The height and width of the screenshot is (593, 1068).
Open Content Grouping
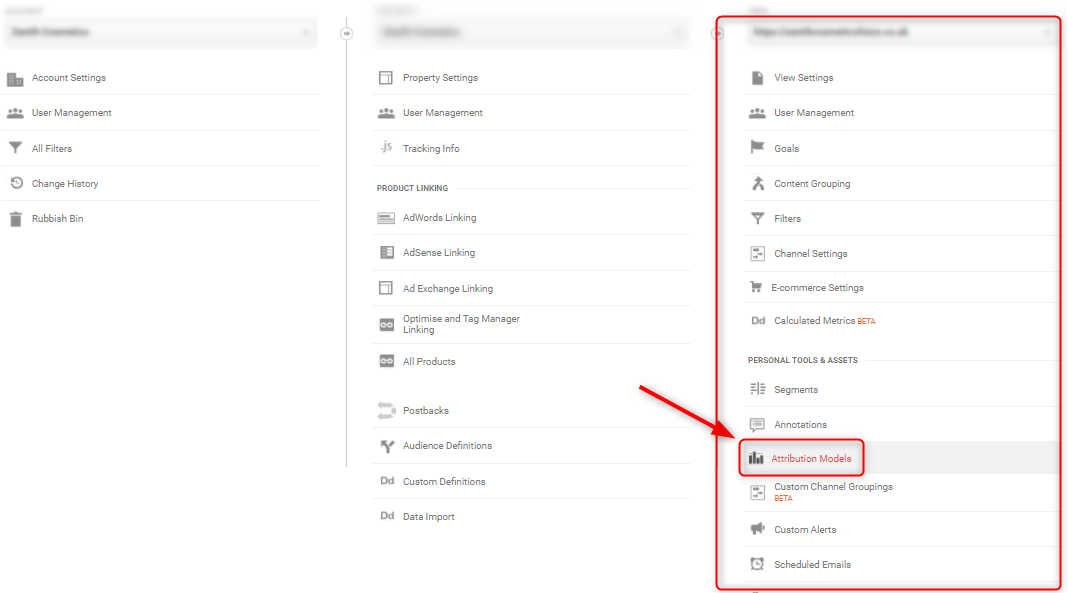(812, 184)
